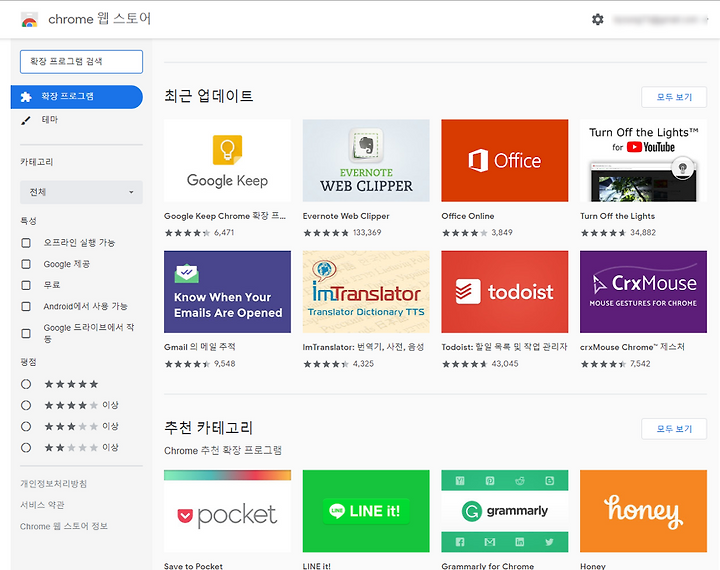Open 서비스 약관 link
The height and width of the screenshot is (570, 720).
[x=42, y=505]
